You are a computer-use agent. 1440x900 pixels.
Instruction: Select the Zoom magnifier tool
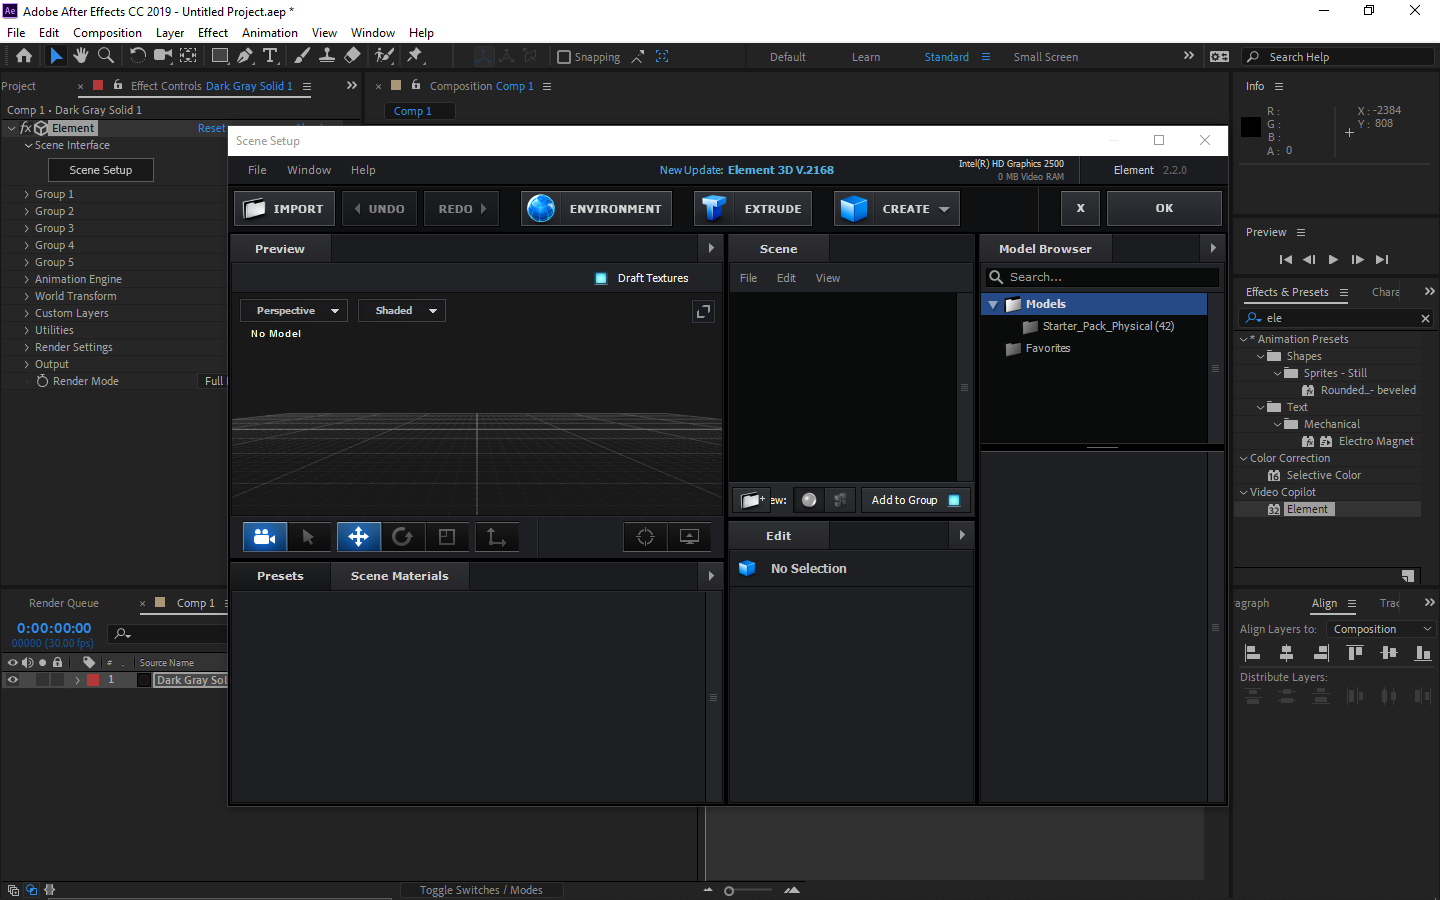point(106,56)
